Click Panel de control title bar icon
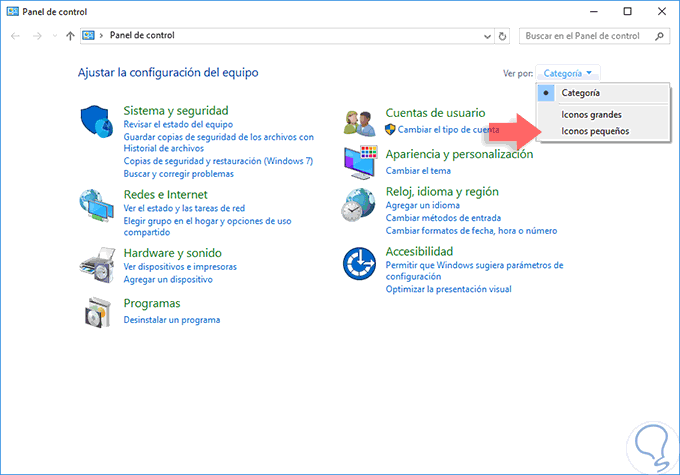The image size is (680, 475). point(13,11)
